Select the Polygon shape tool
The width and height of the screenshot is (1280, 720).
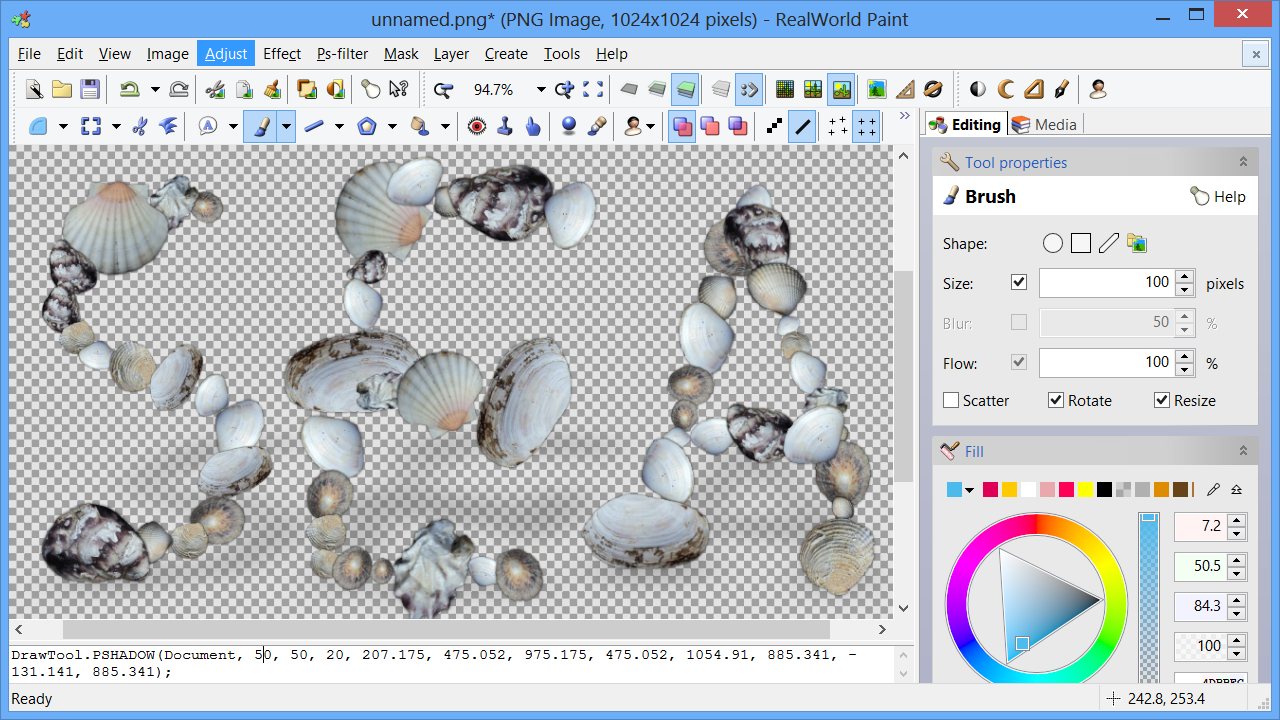(367, 126)
